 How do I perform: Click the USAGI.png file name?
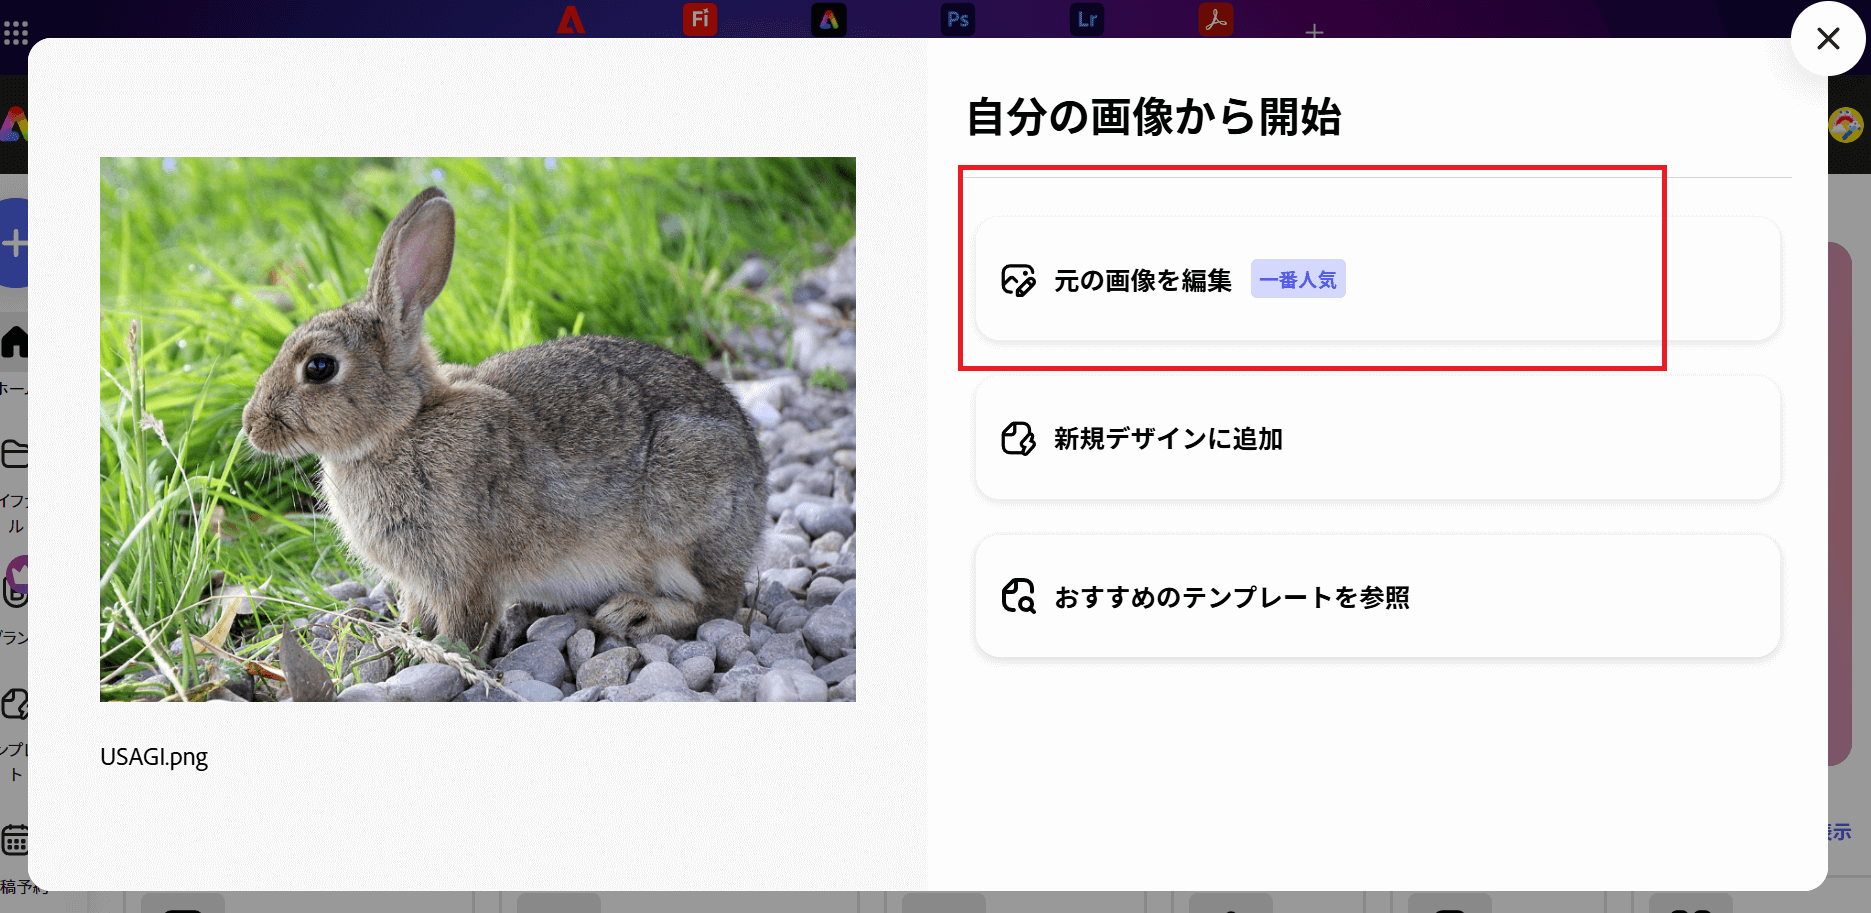coord(154,757)
